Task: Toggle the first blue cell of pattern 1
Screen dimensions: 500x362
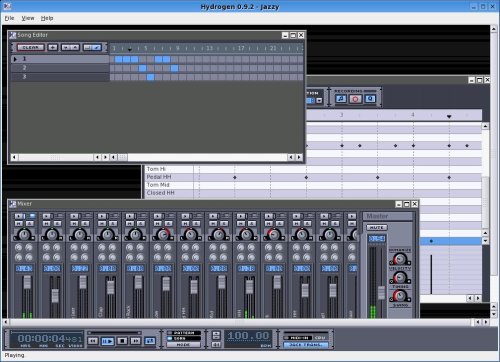Action: (118, 59)
